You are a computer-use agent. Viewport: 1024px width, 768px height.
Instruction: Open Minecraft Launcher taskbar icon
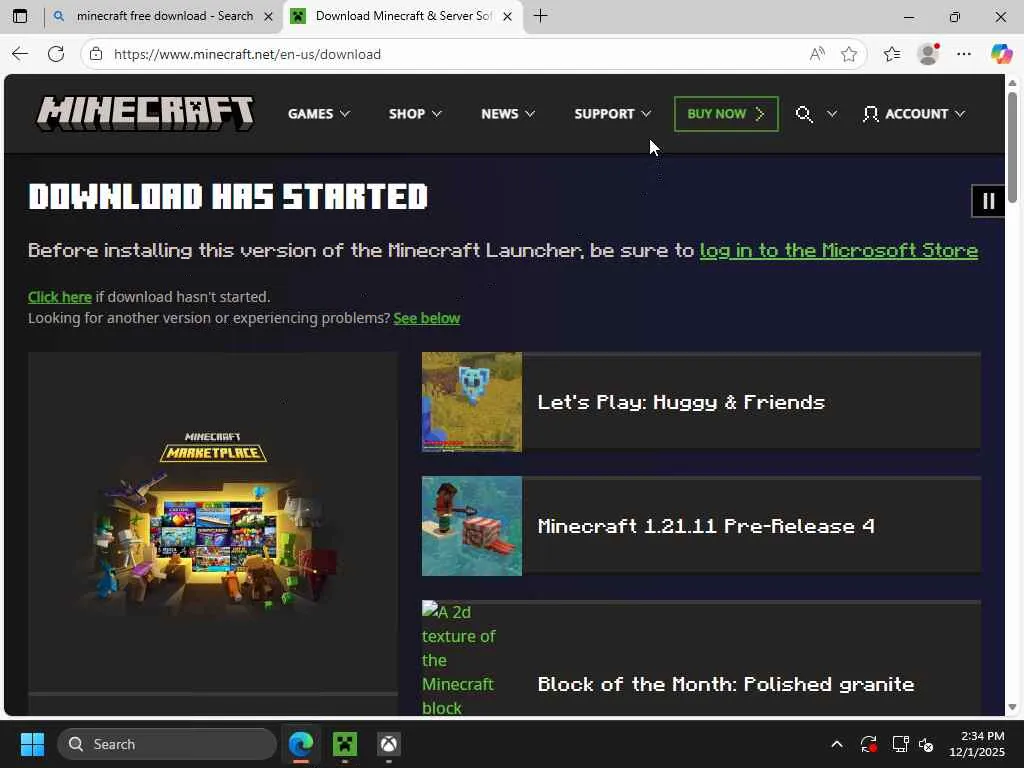tap(345, 744)
